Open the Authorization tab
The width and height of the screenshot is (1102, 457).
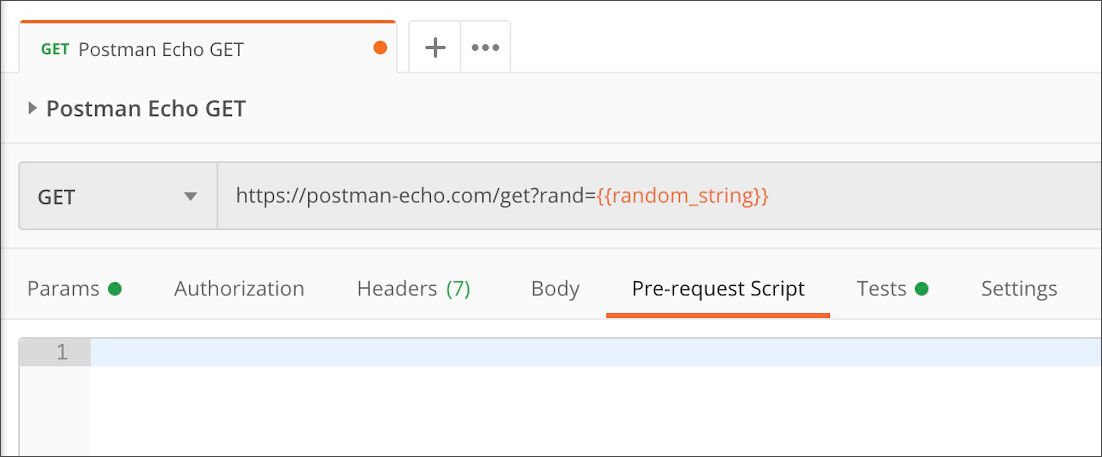(x=239, y=288)
